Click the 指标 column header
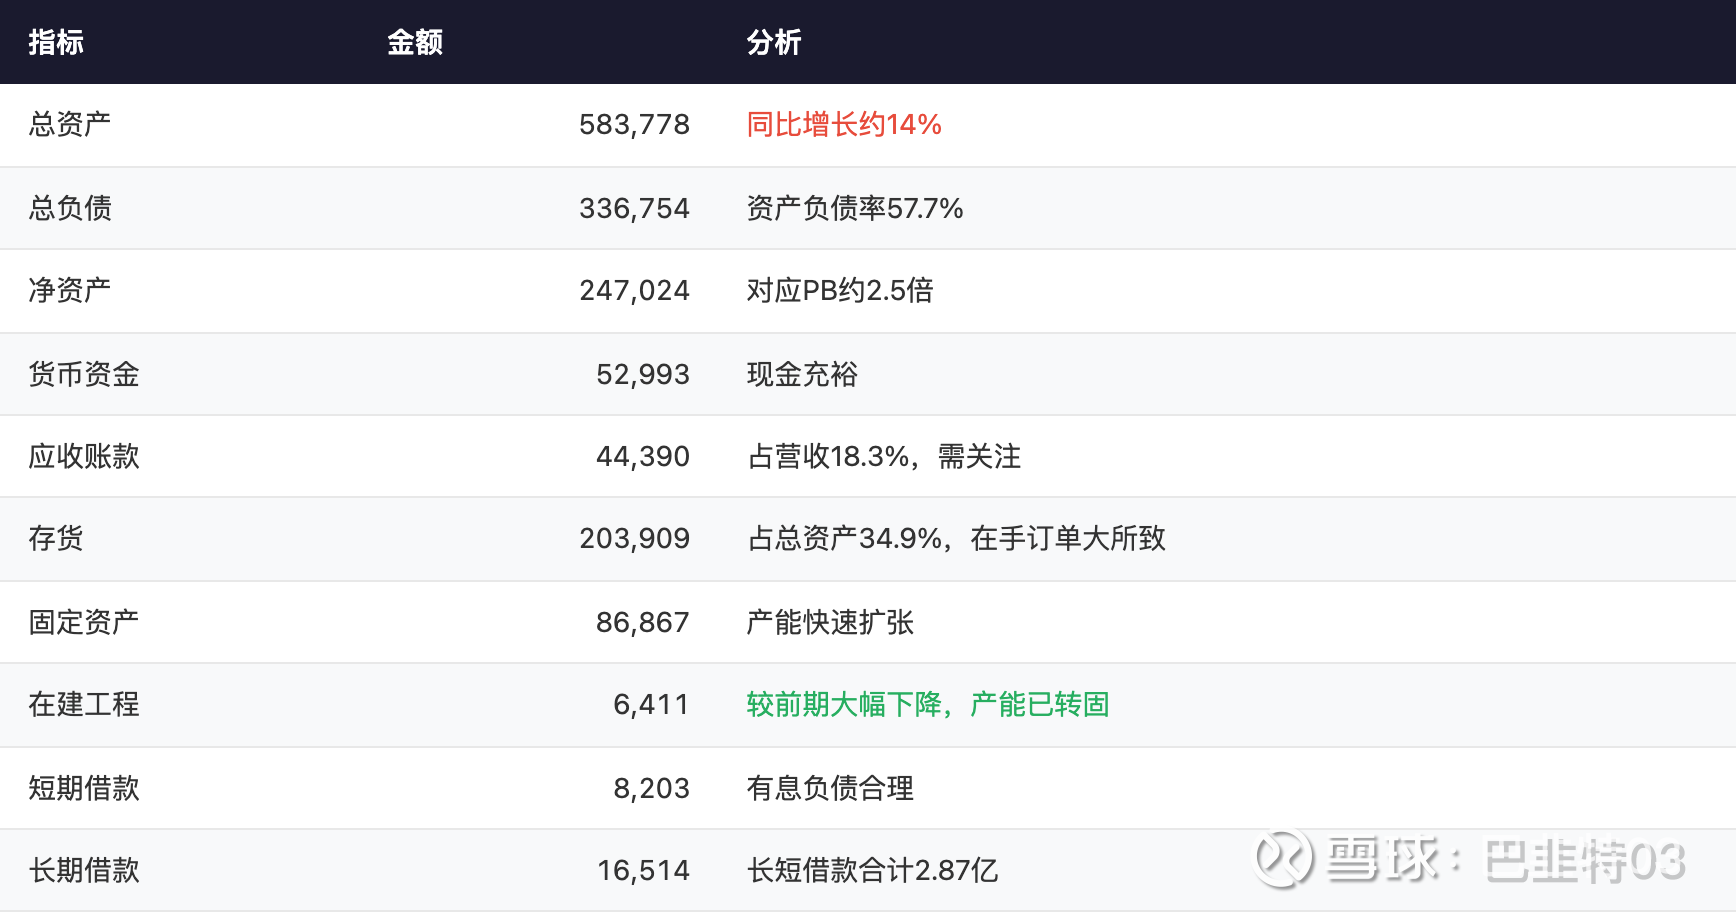 56,42
